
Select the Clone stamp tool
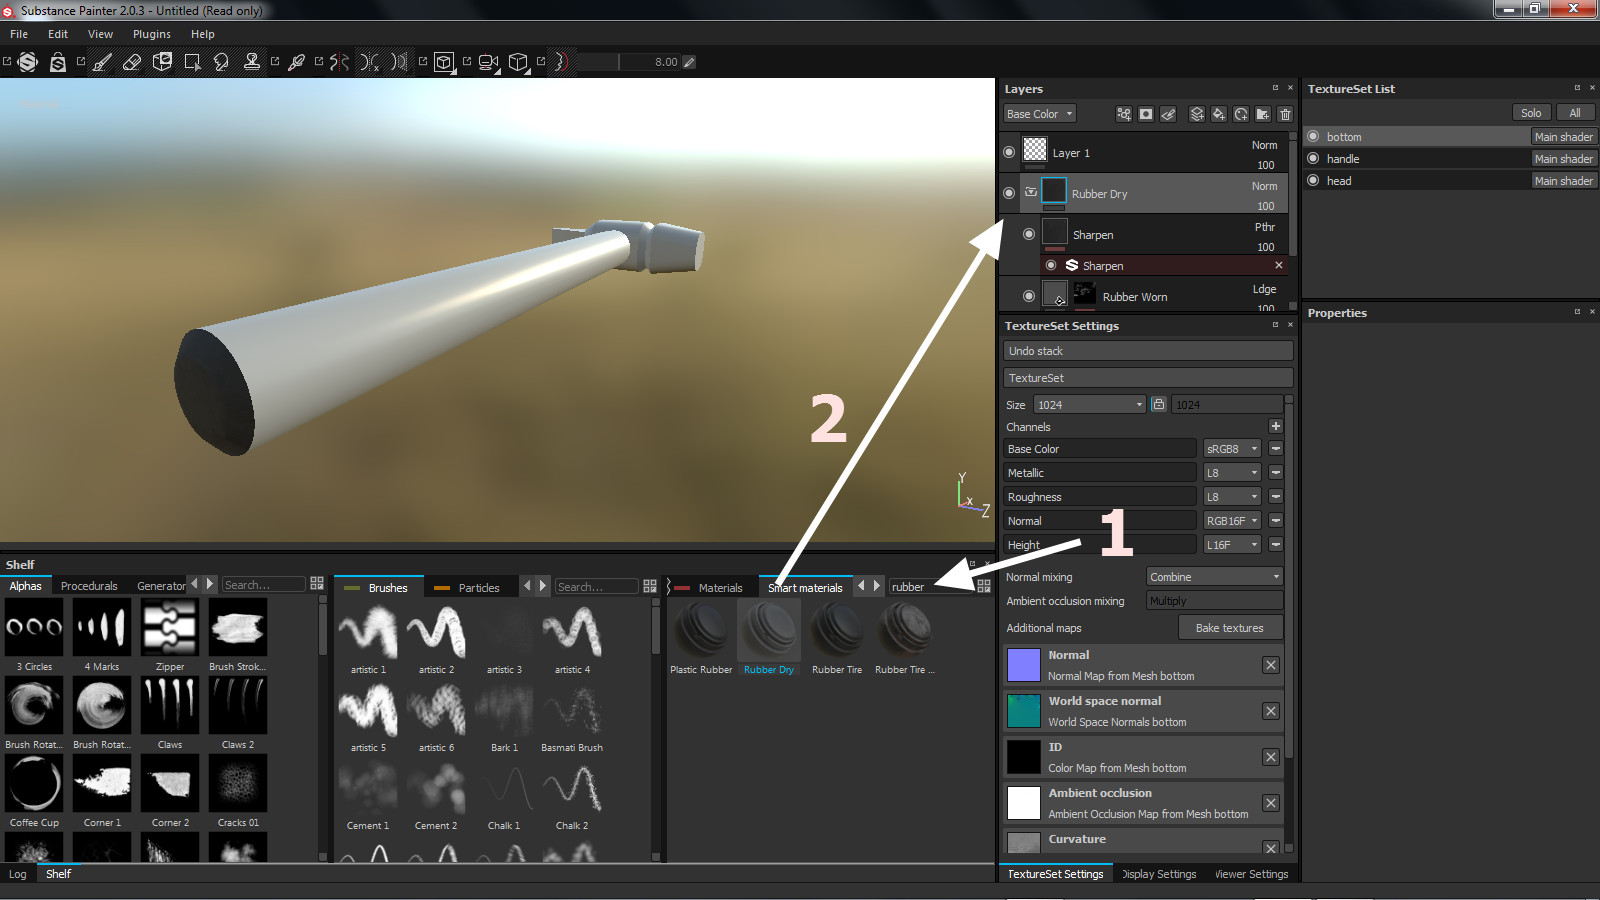pyautogui.click(x=252, y=62)
